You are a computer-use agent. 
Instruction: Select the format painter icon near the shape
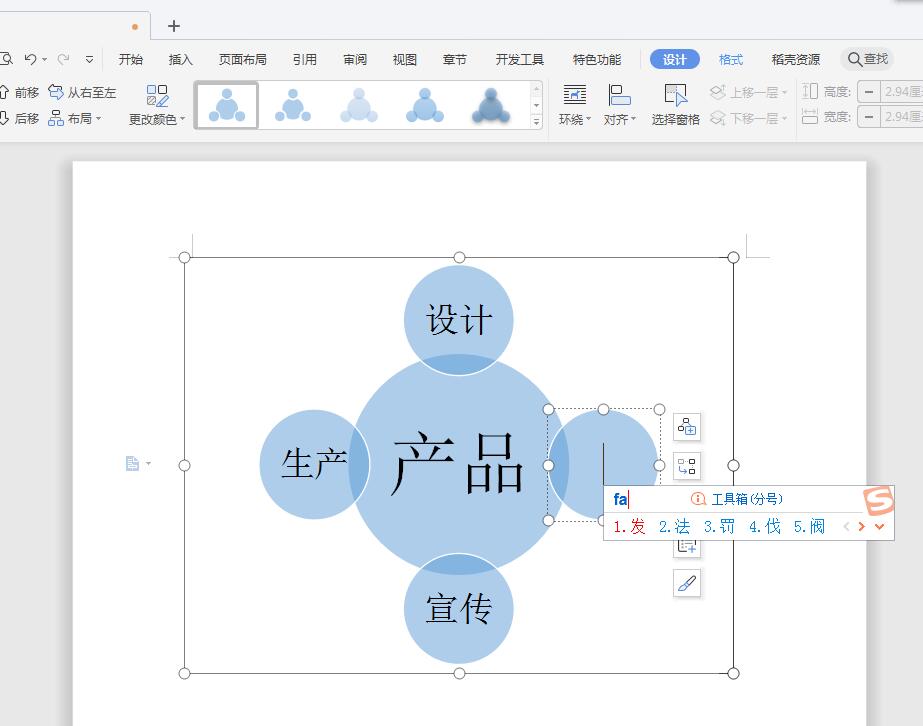687,583
